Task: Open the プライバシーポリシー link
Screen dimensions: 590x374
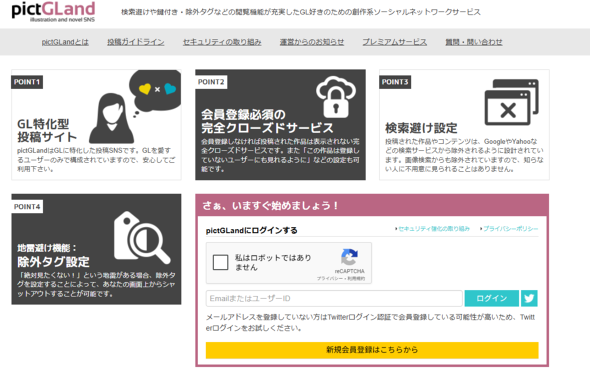Action: click(510, 228)
